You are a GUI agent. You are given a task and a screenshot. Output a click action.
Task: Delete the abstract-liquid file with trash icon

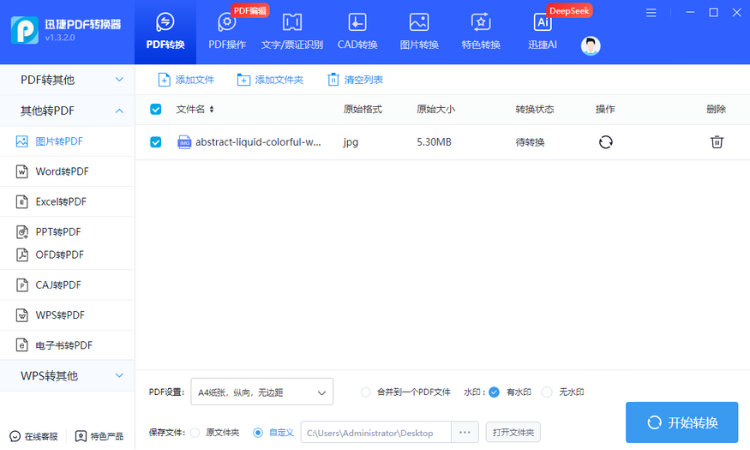tap(716, 142)
